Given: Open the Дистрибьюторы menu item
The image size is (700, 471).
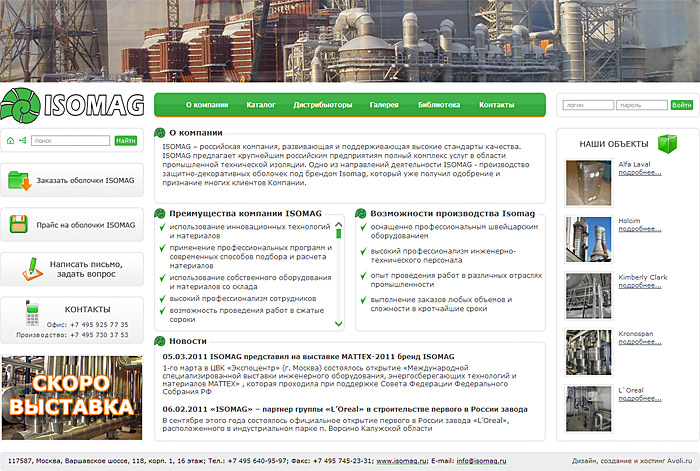Looking at the screenshot, I should (x=323, y=105).
